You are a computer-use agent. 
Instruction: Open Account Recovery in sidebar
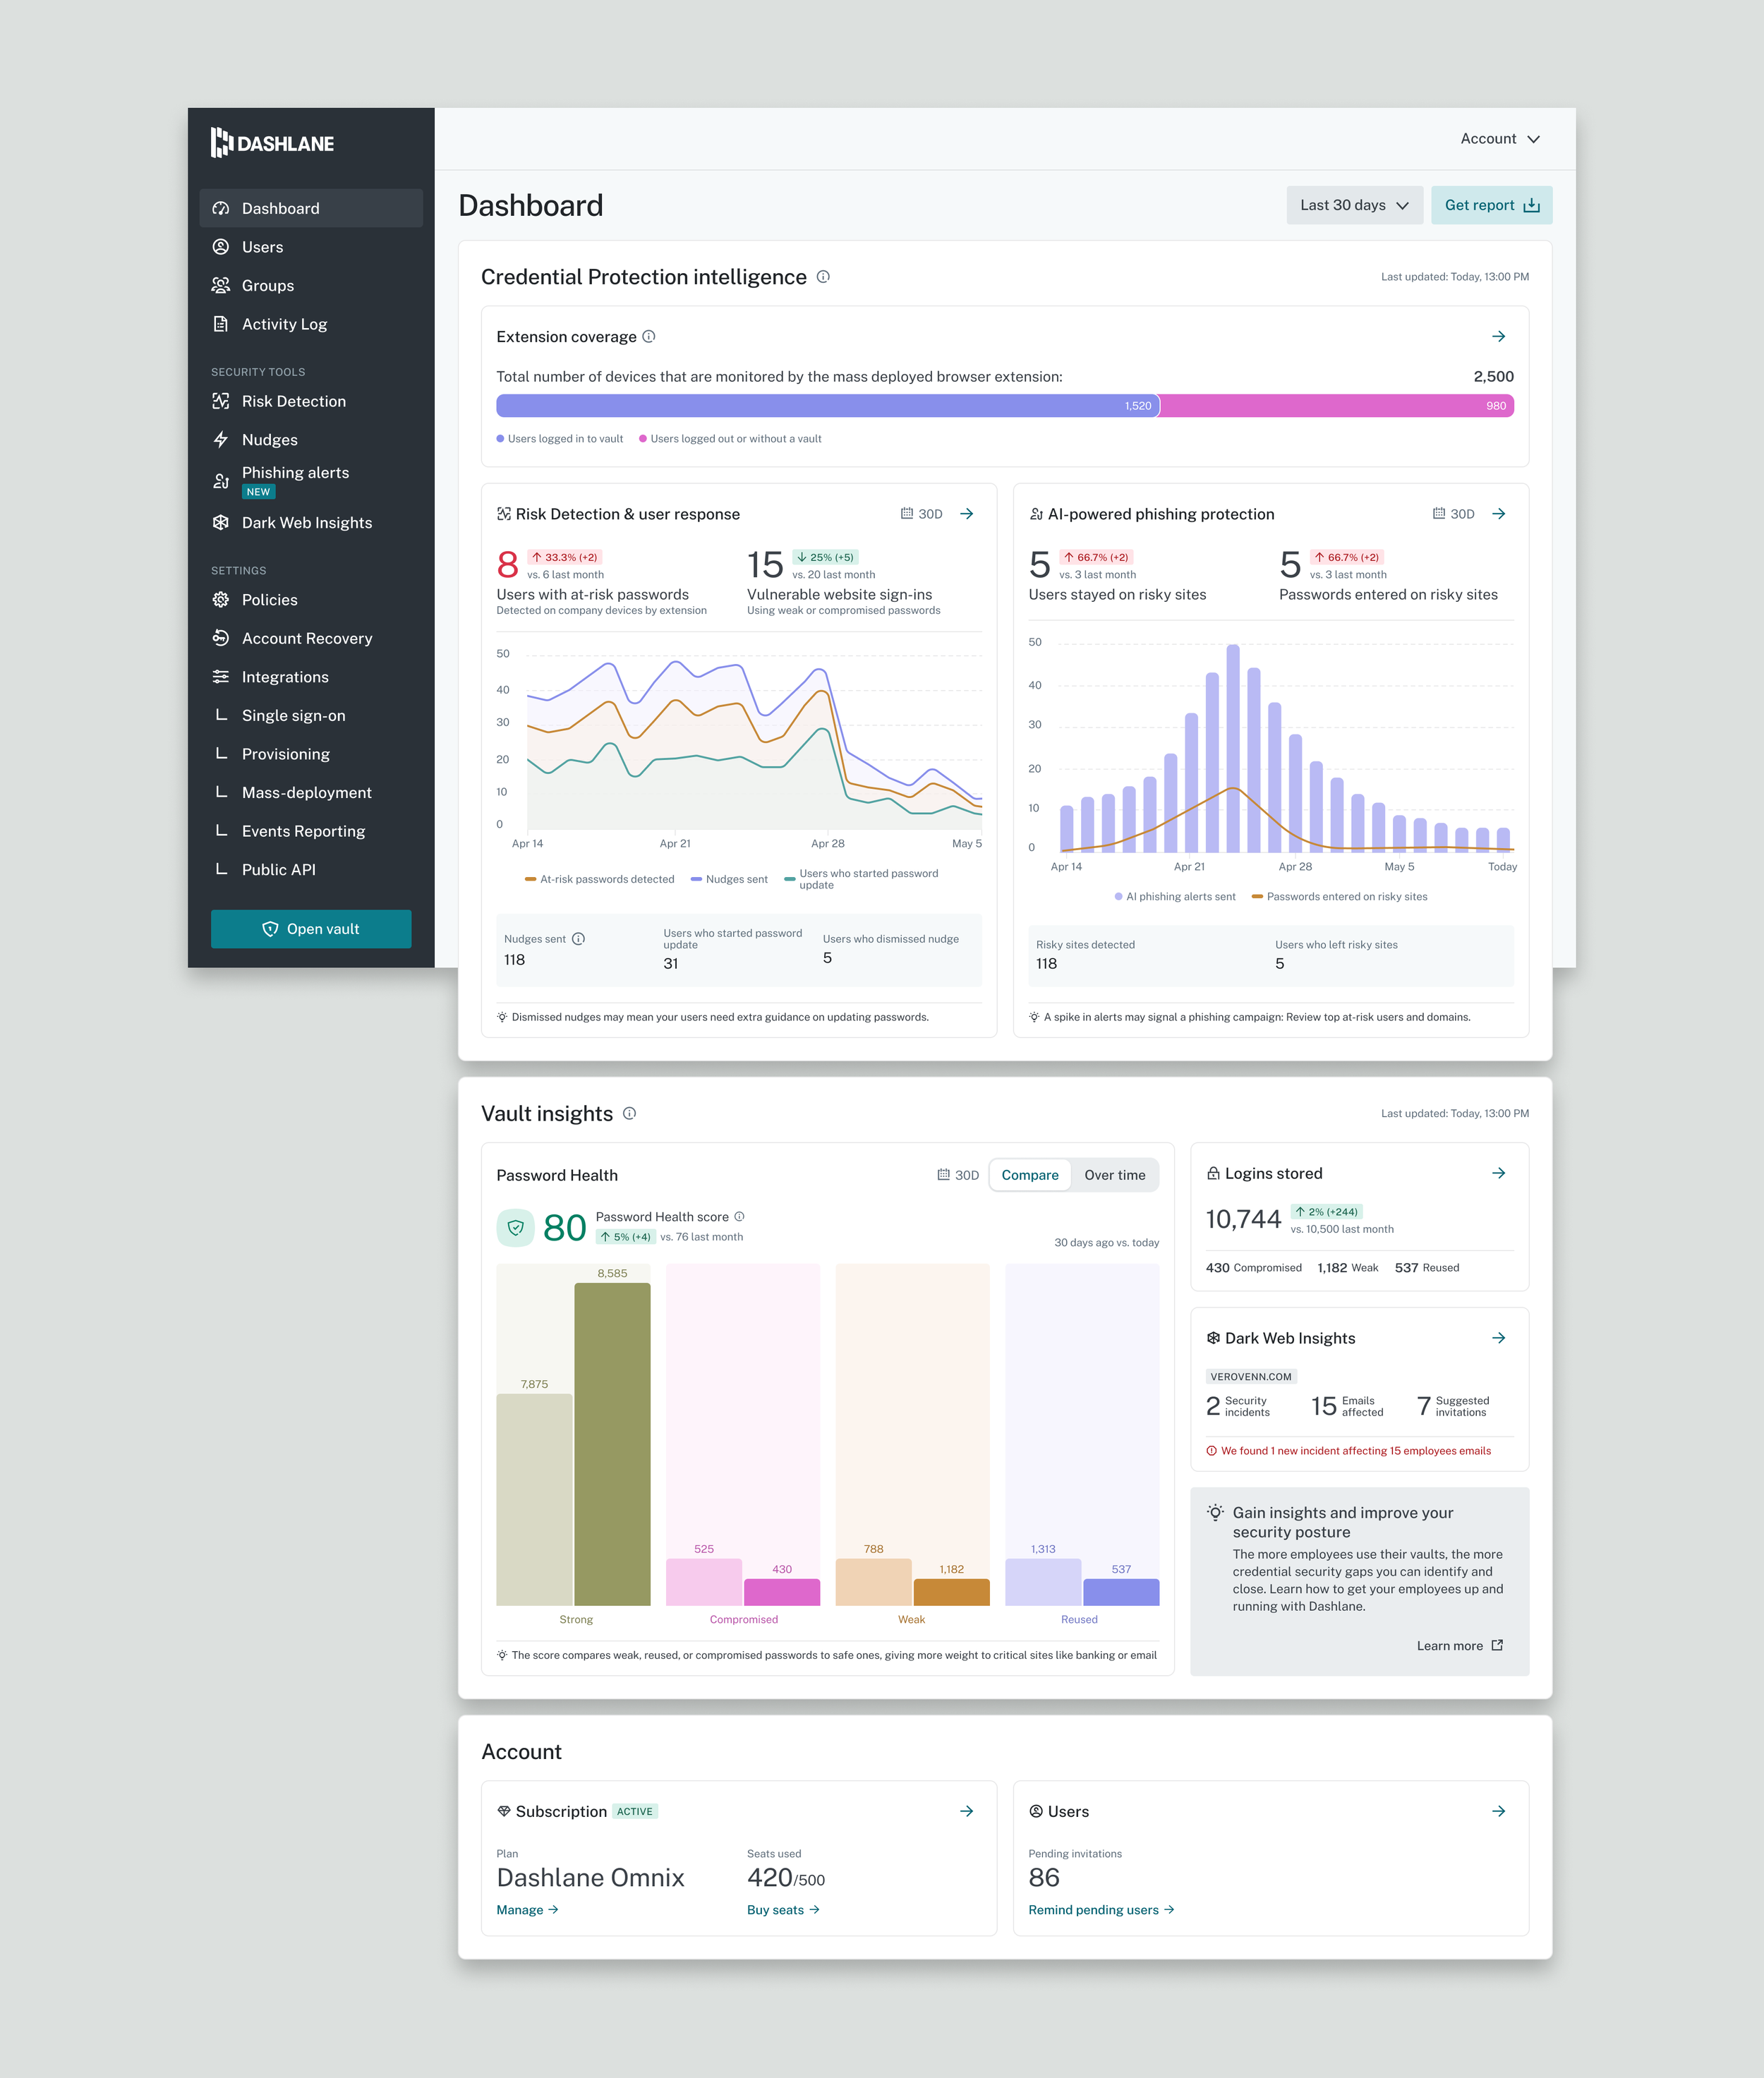point(306,638)
